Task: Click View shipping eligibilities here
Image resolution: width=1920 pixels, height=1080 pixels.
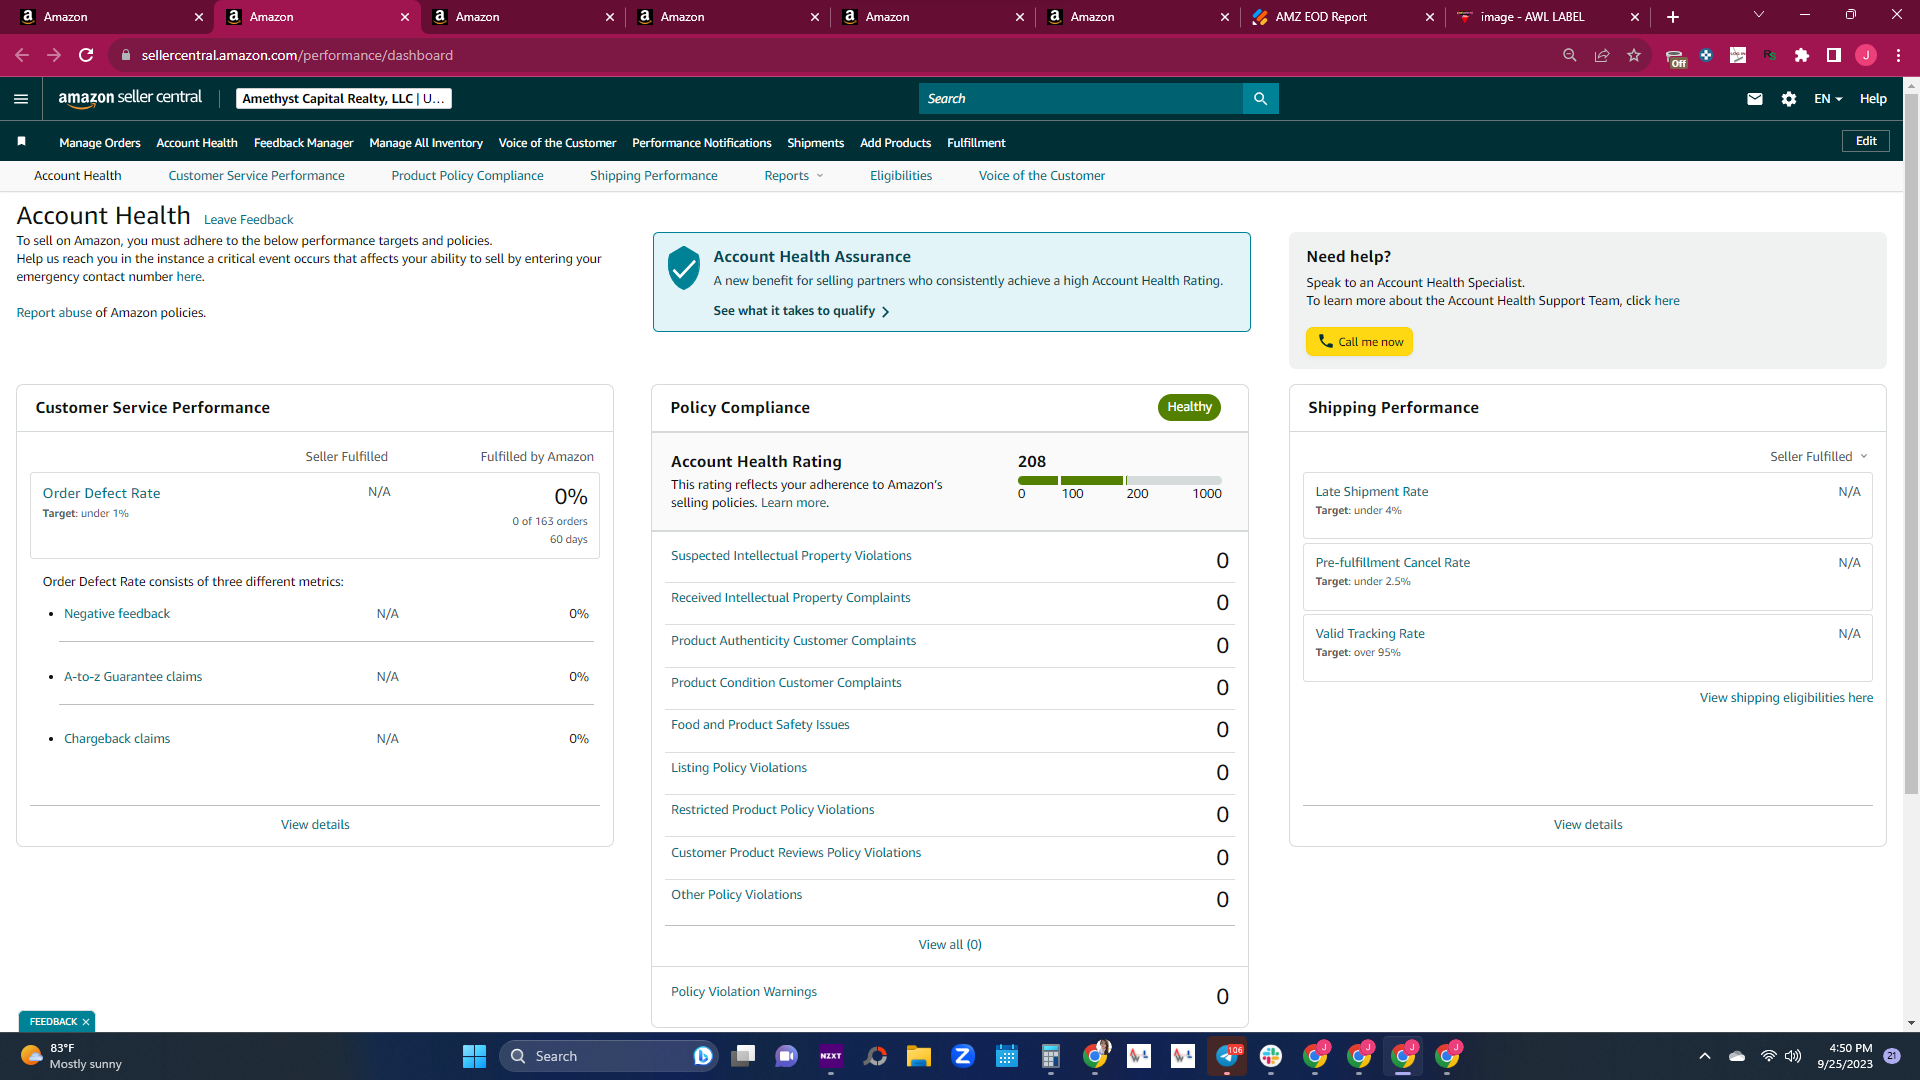Action: coord(1787,698)
